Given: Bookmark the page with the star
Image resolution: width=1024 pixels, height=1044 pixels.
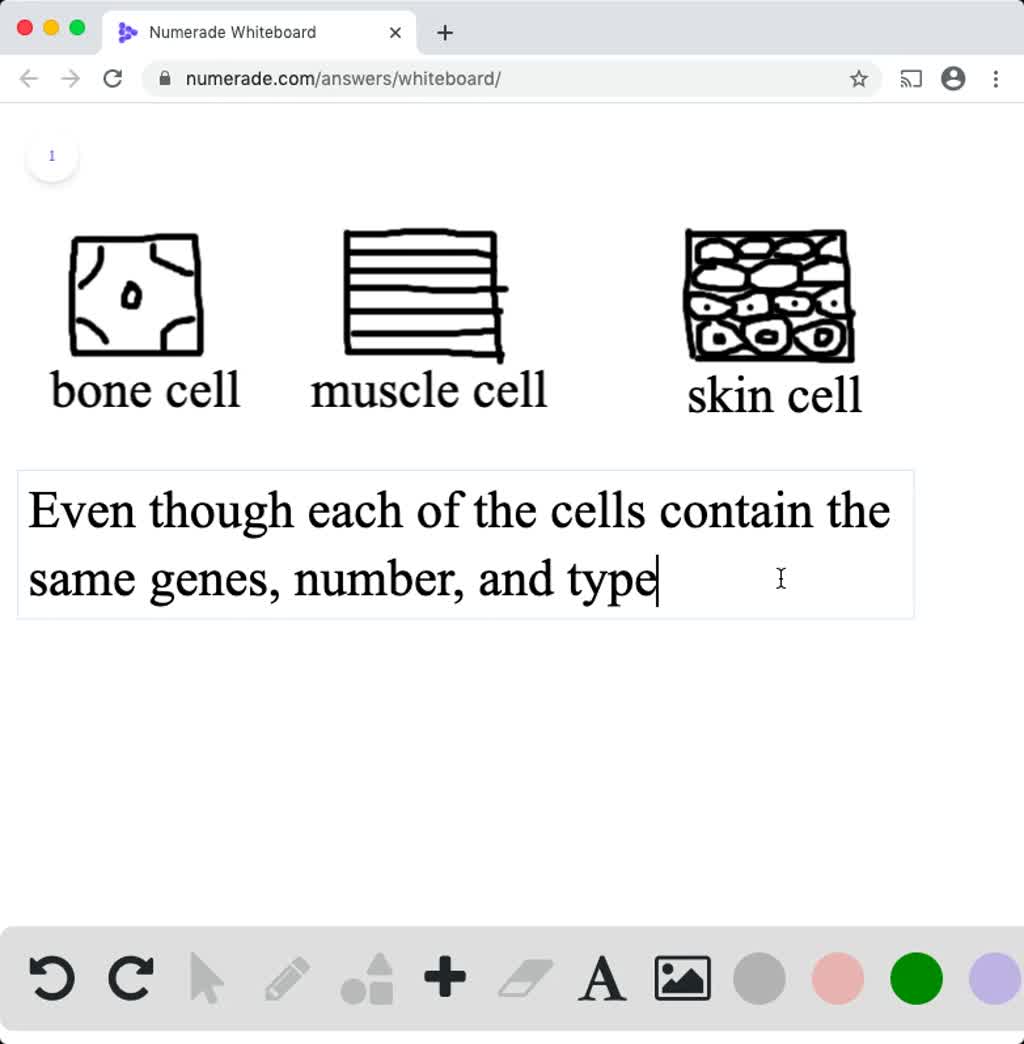Looking at the screenshot, I should pos(859,78).
